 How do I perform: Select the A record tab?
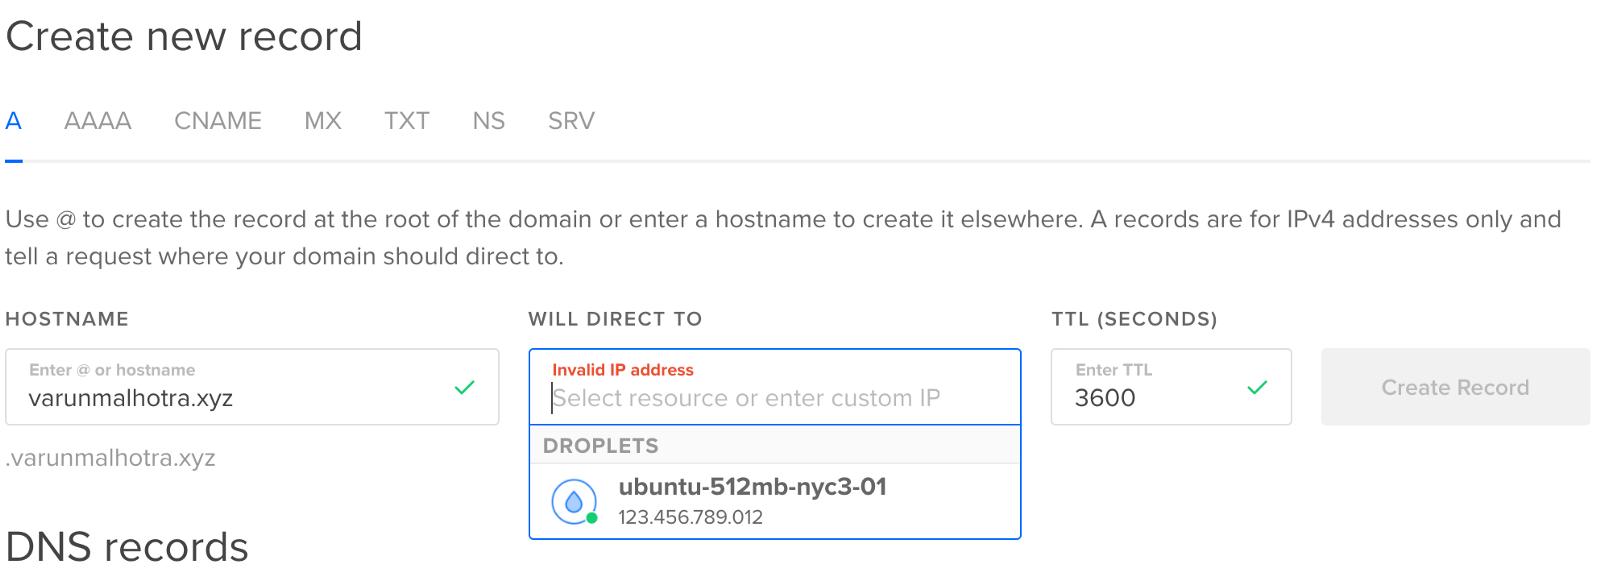(13, 121)
